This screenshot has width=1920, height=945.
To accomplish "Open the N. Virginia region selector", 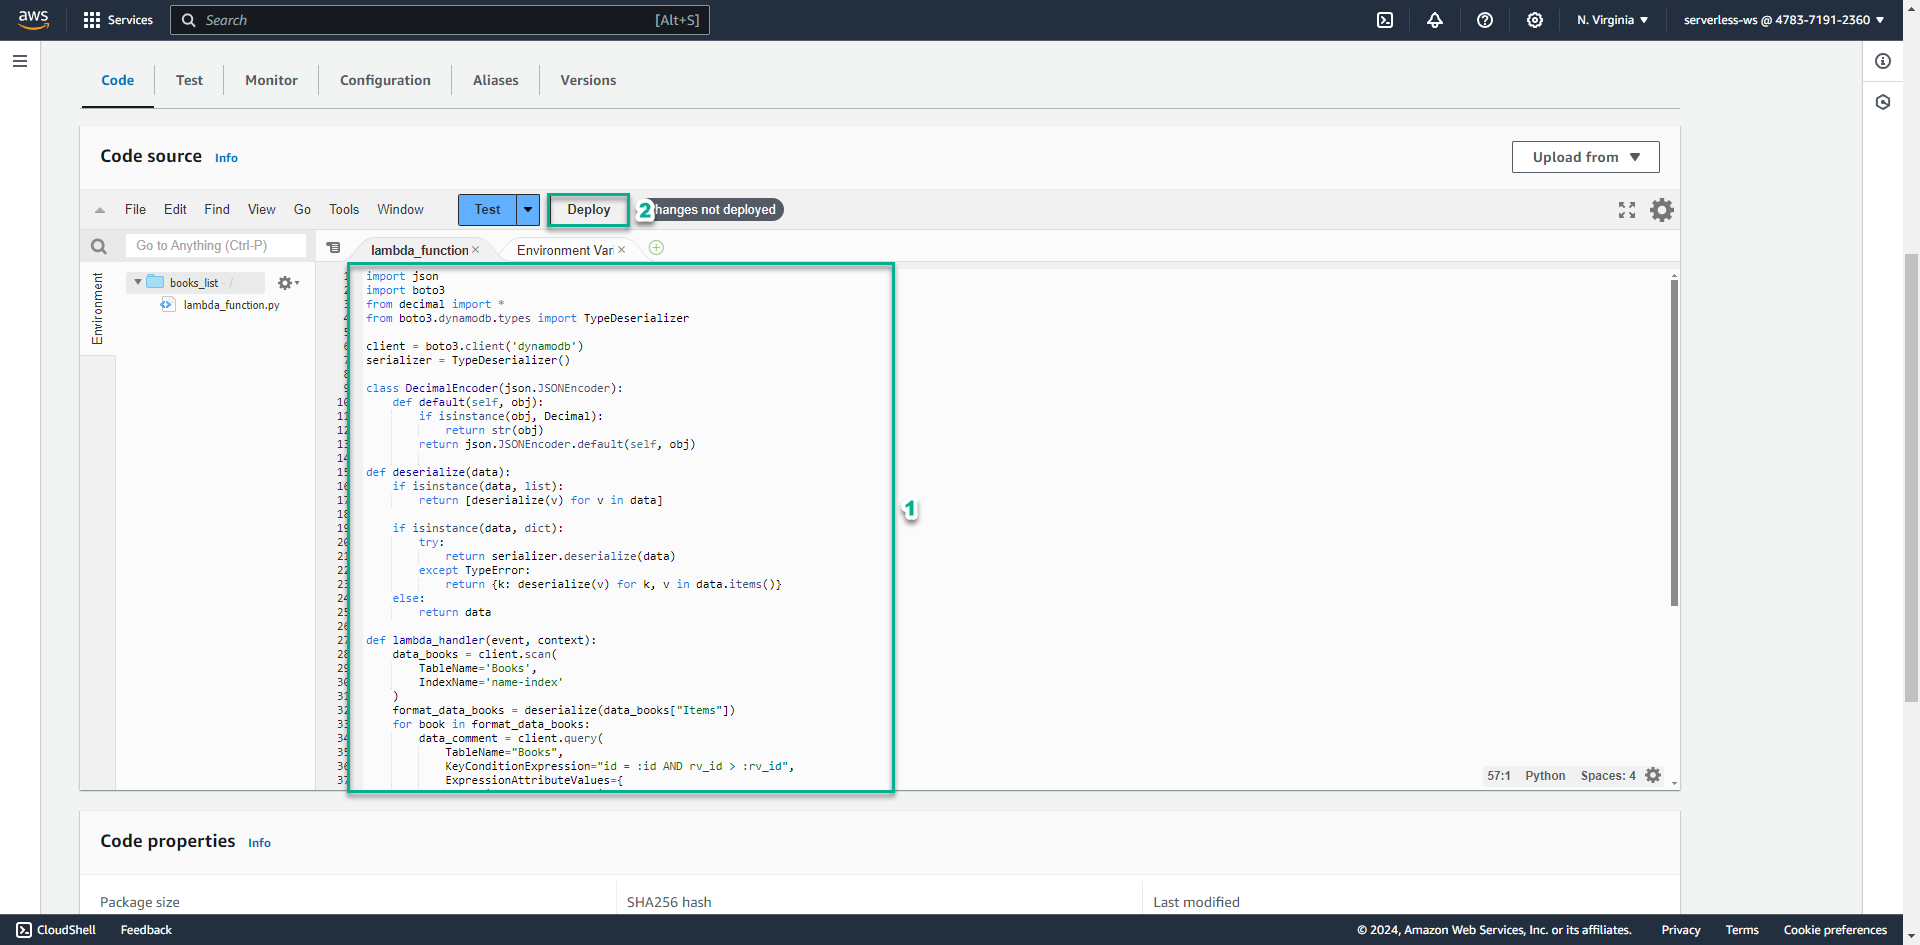I will coord(1612,20).
